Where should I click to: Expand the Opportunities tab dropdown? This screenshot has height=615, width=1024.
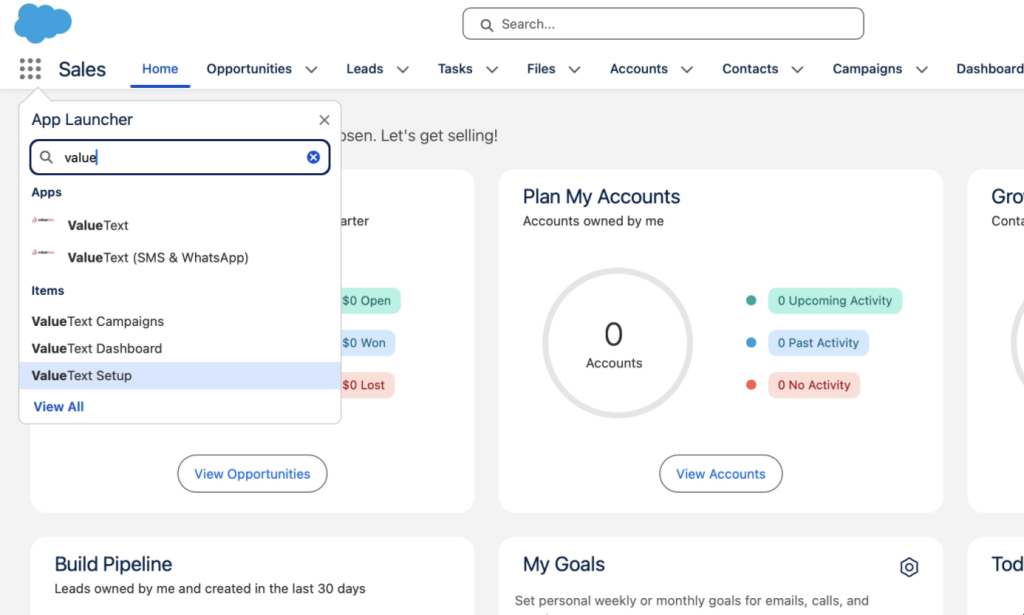click(311, 70)
